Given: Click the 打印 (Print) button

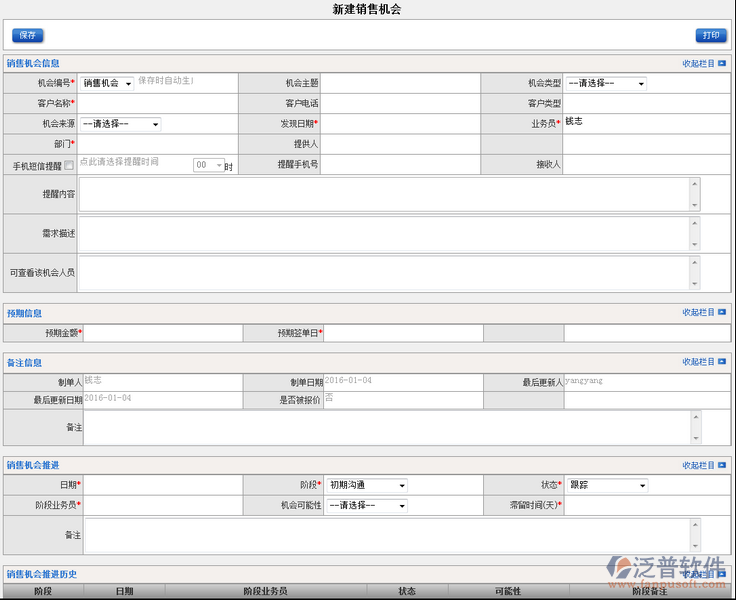Looking at the screenshot, I should (x=710, y=35).
